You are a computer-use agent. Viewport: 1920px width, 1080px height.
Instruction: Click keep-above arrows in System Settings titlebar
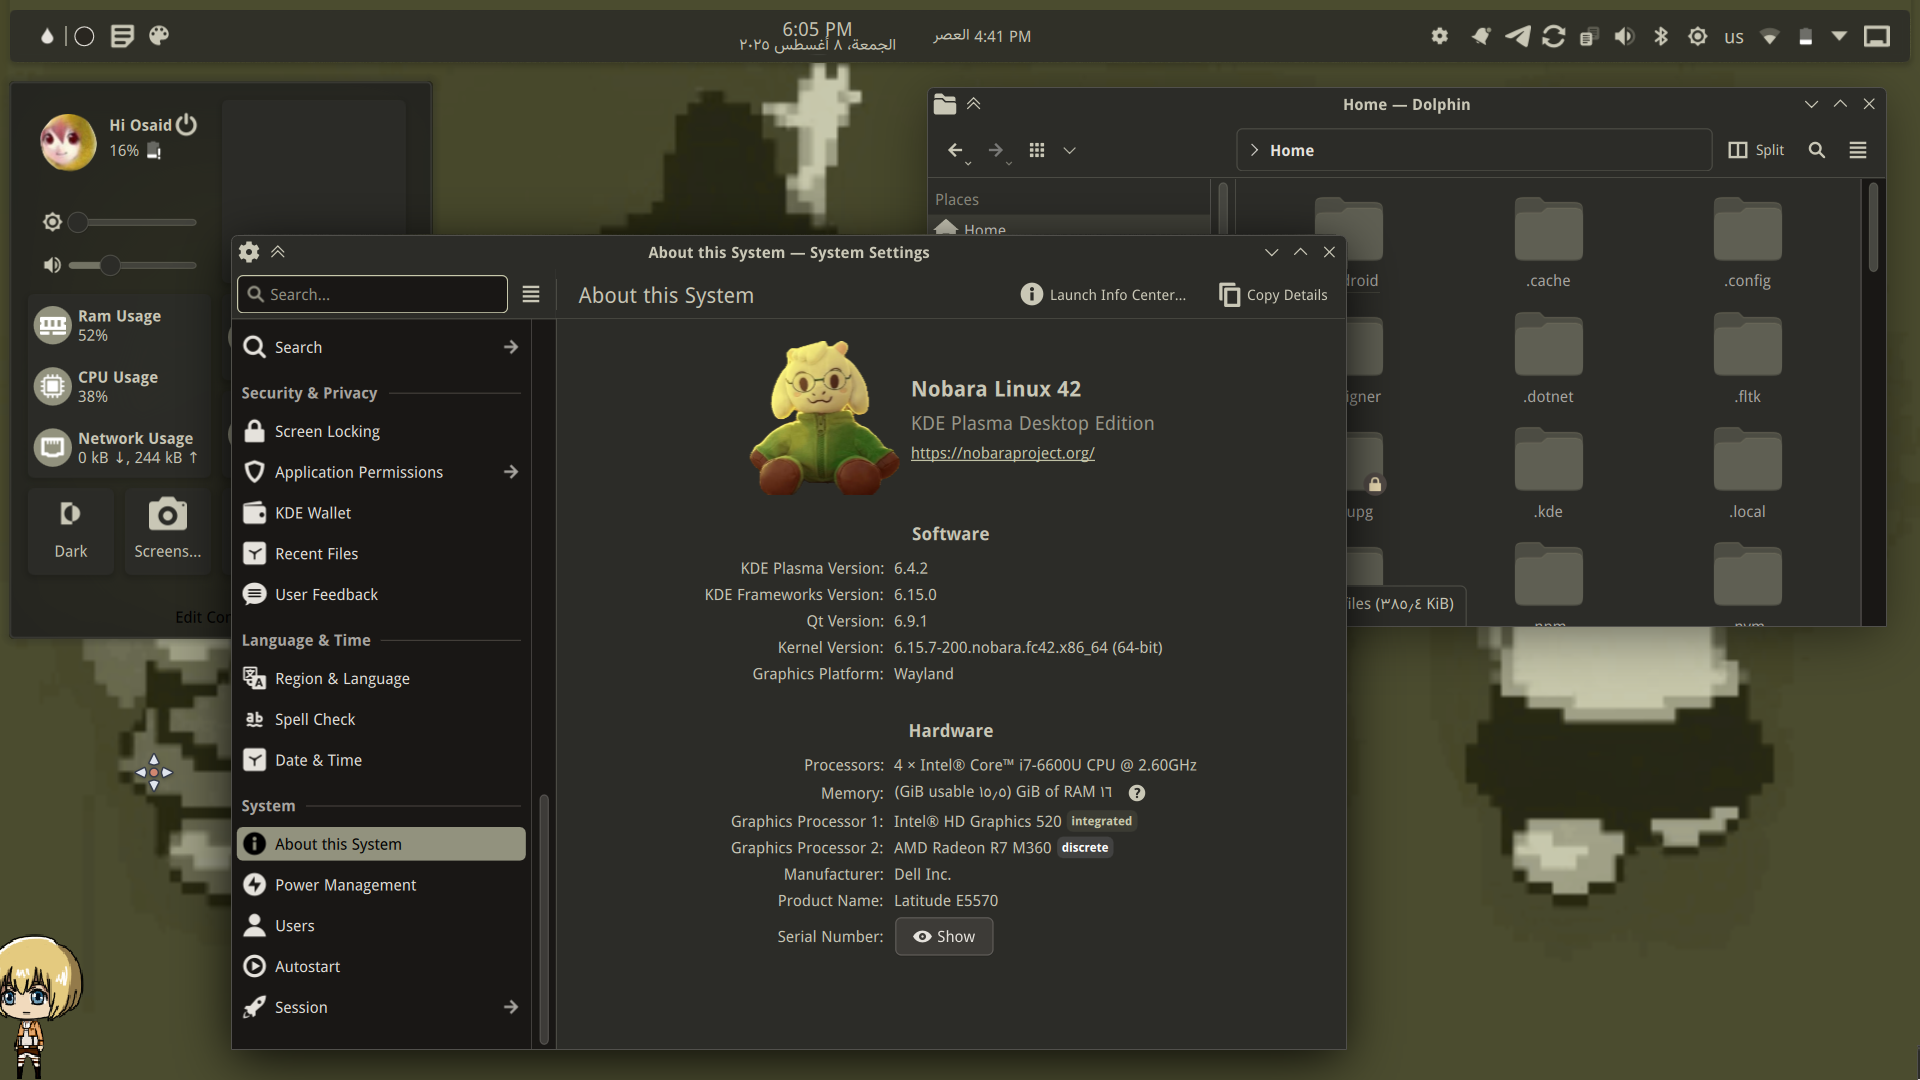point(278,252)
